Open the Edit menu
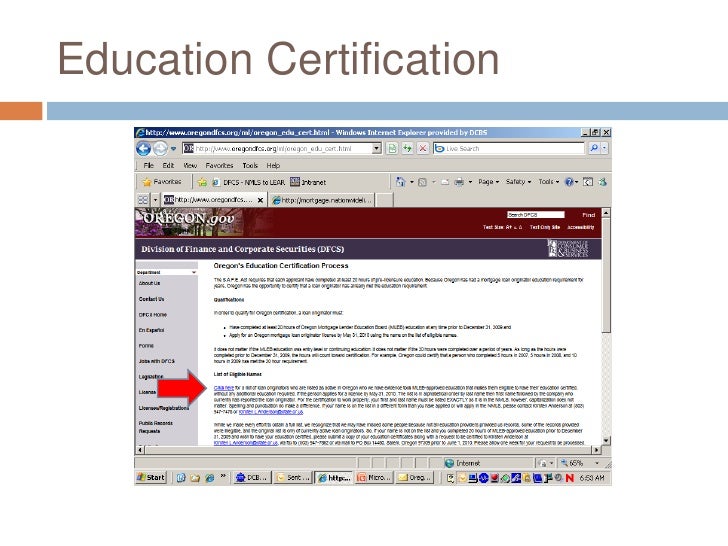Screen dimensions: 728x546 pyautogui.click(x=168, y=165)
